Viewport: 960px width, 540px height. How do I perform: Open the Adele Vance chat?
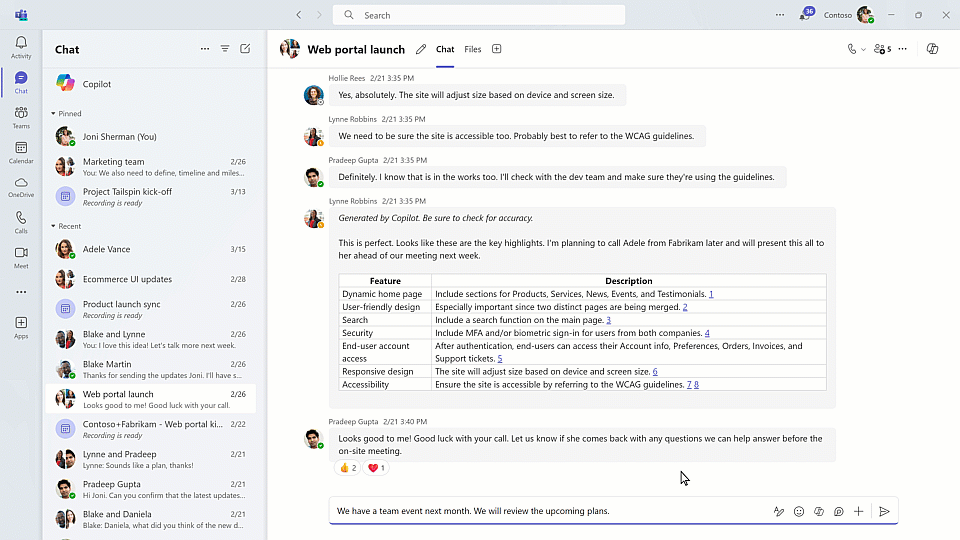click(x=150, y=249)
